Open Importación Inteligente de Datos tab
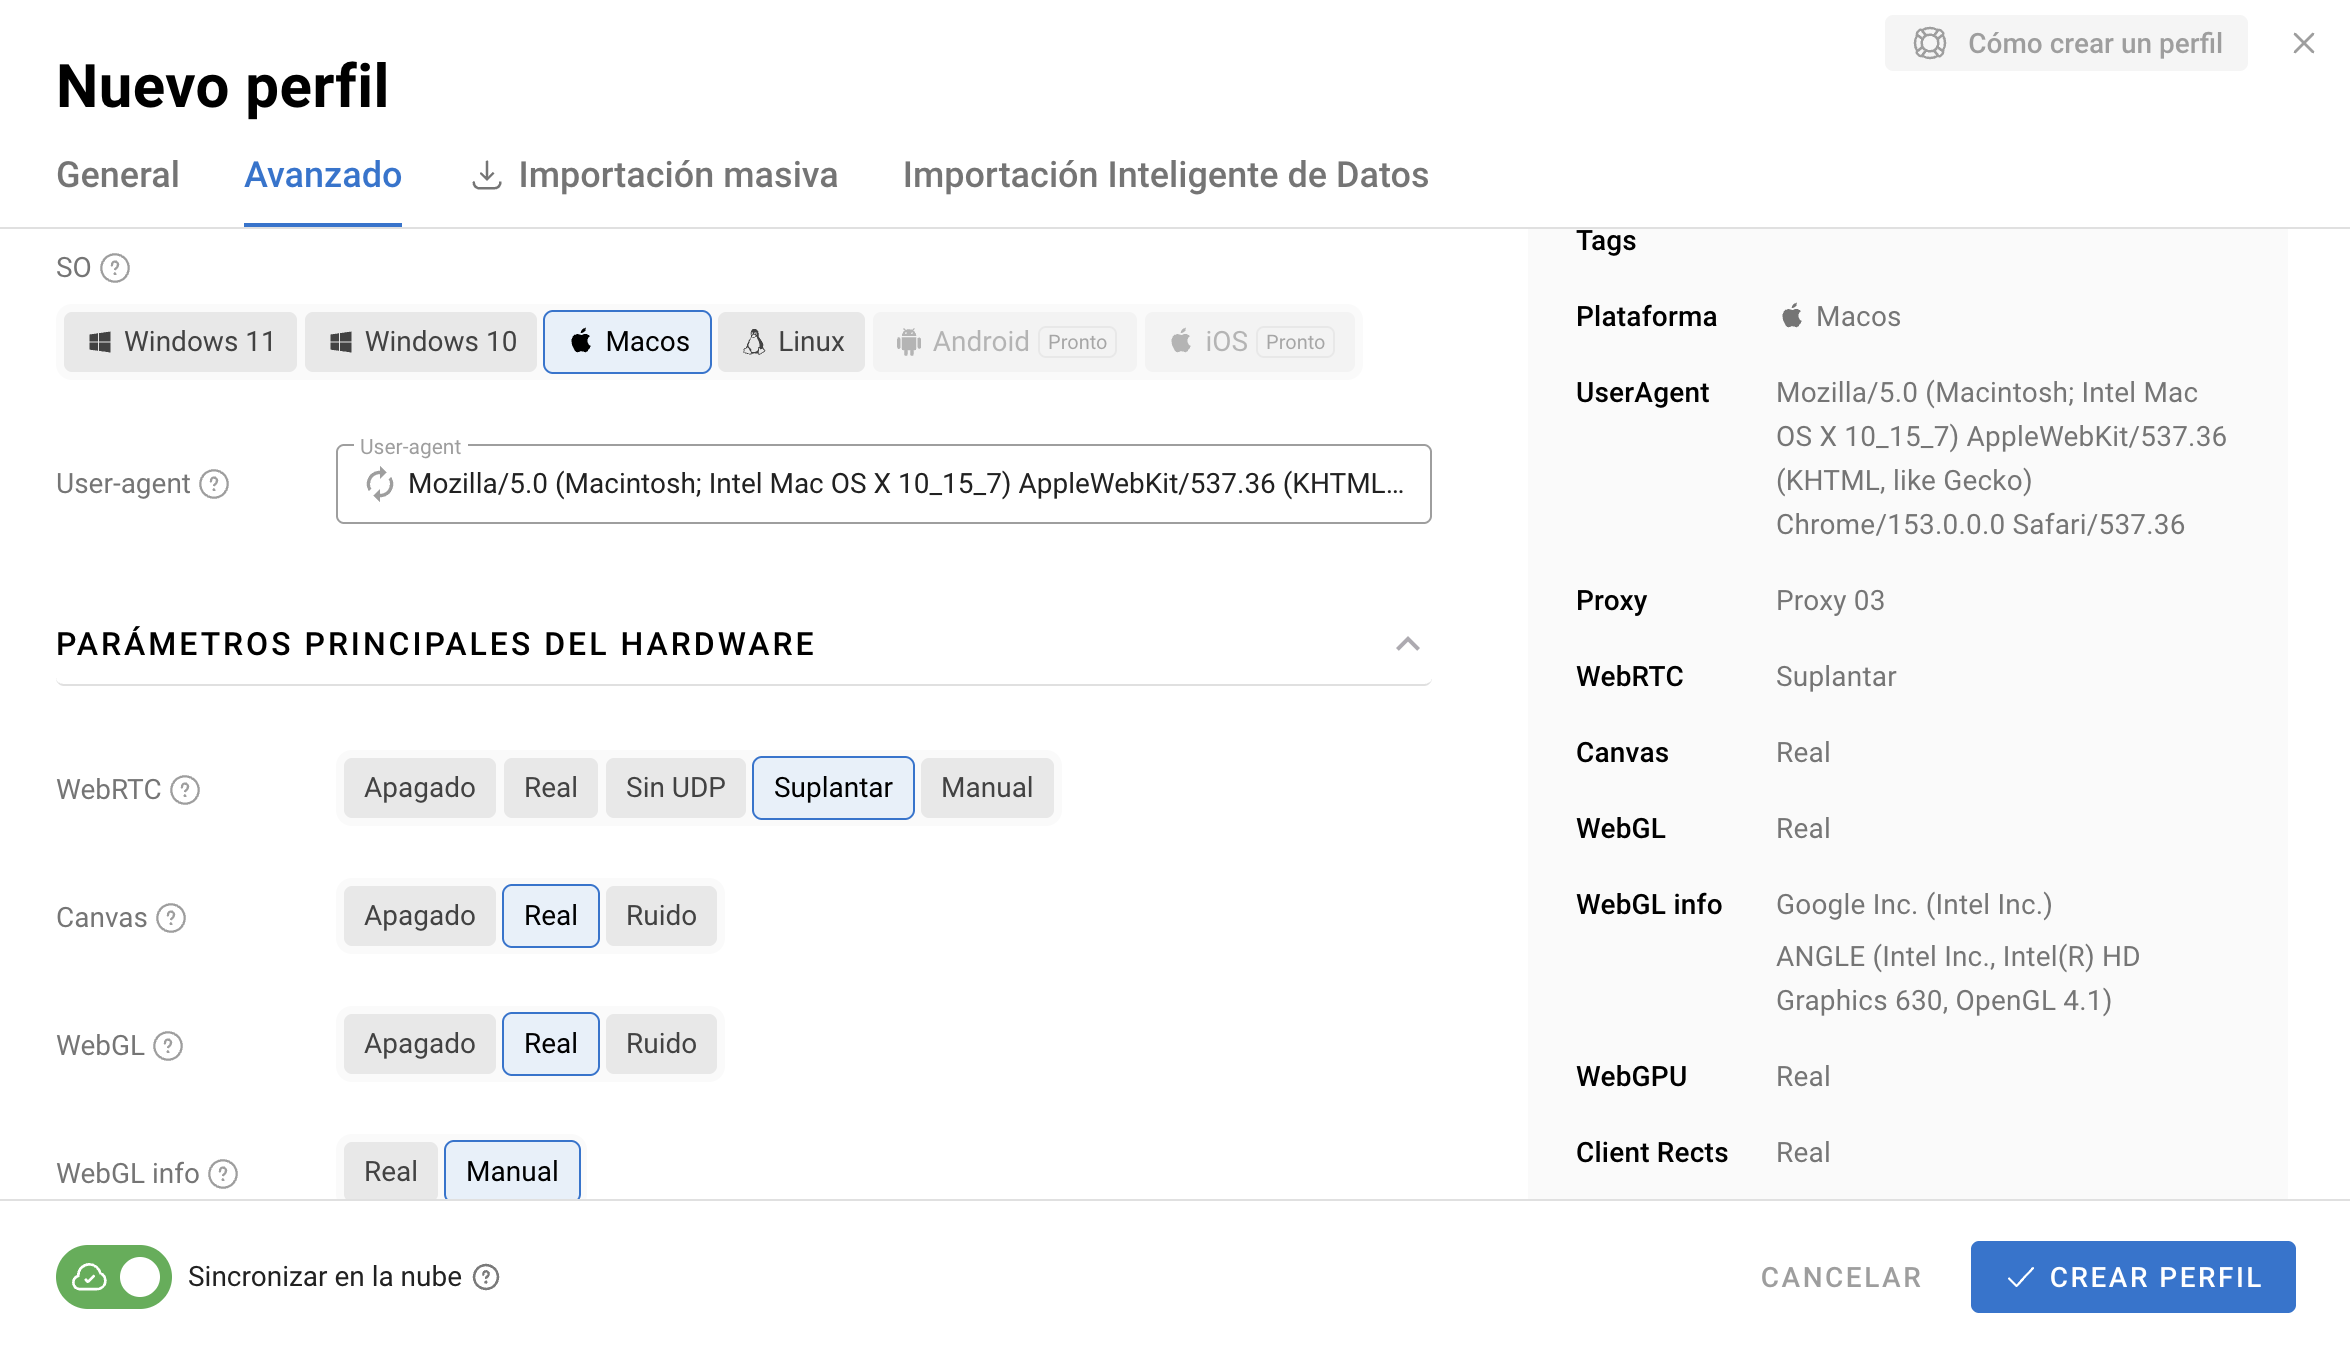Viewport: 2350px width, 1360px height. tap(1166, 175)
